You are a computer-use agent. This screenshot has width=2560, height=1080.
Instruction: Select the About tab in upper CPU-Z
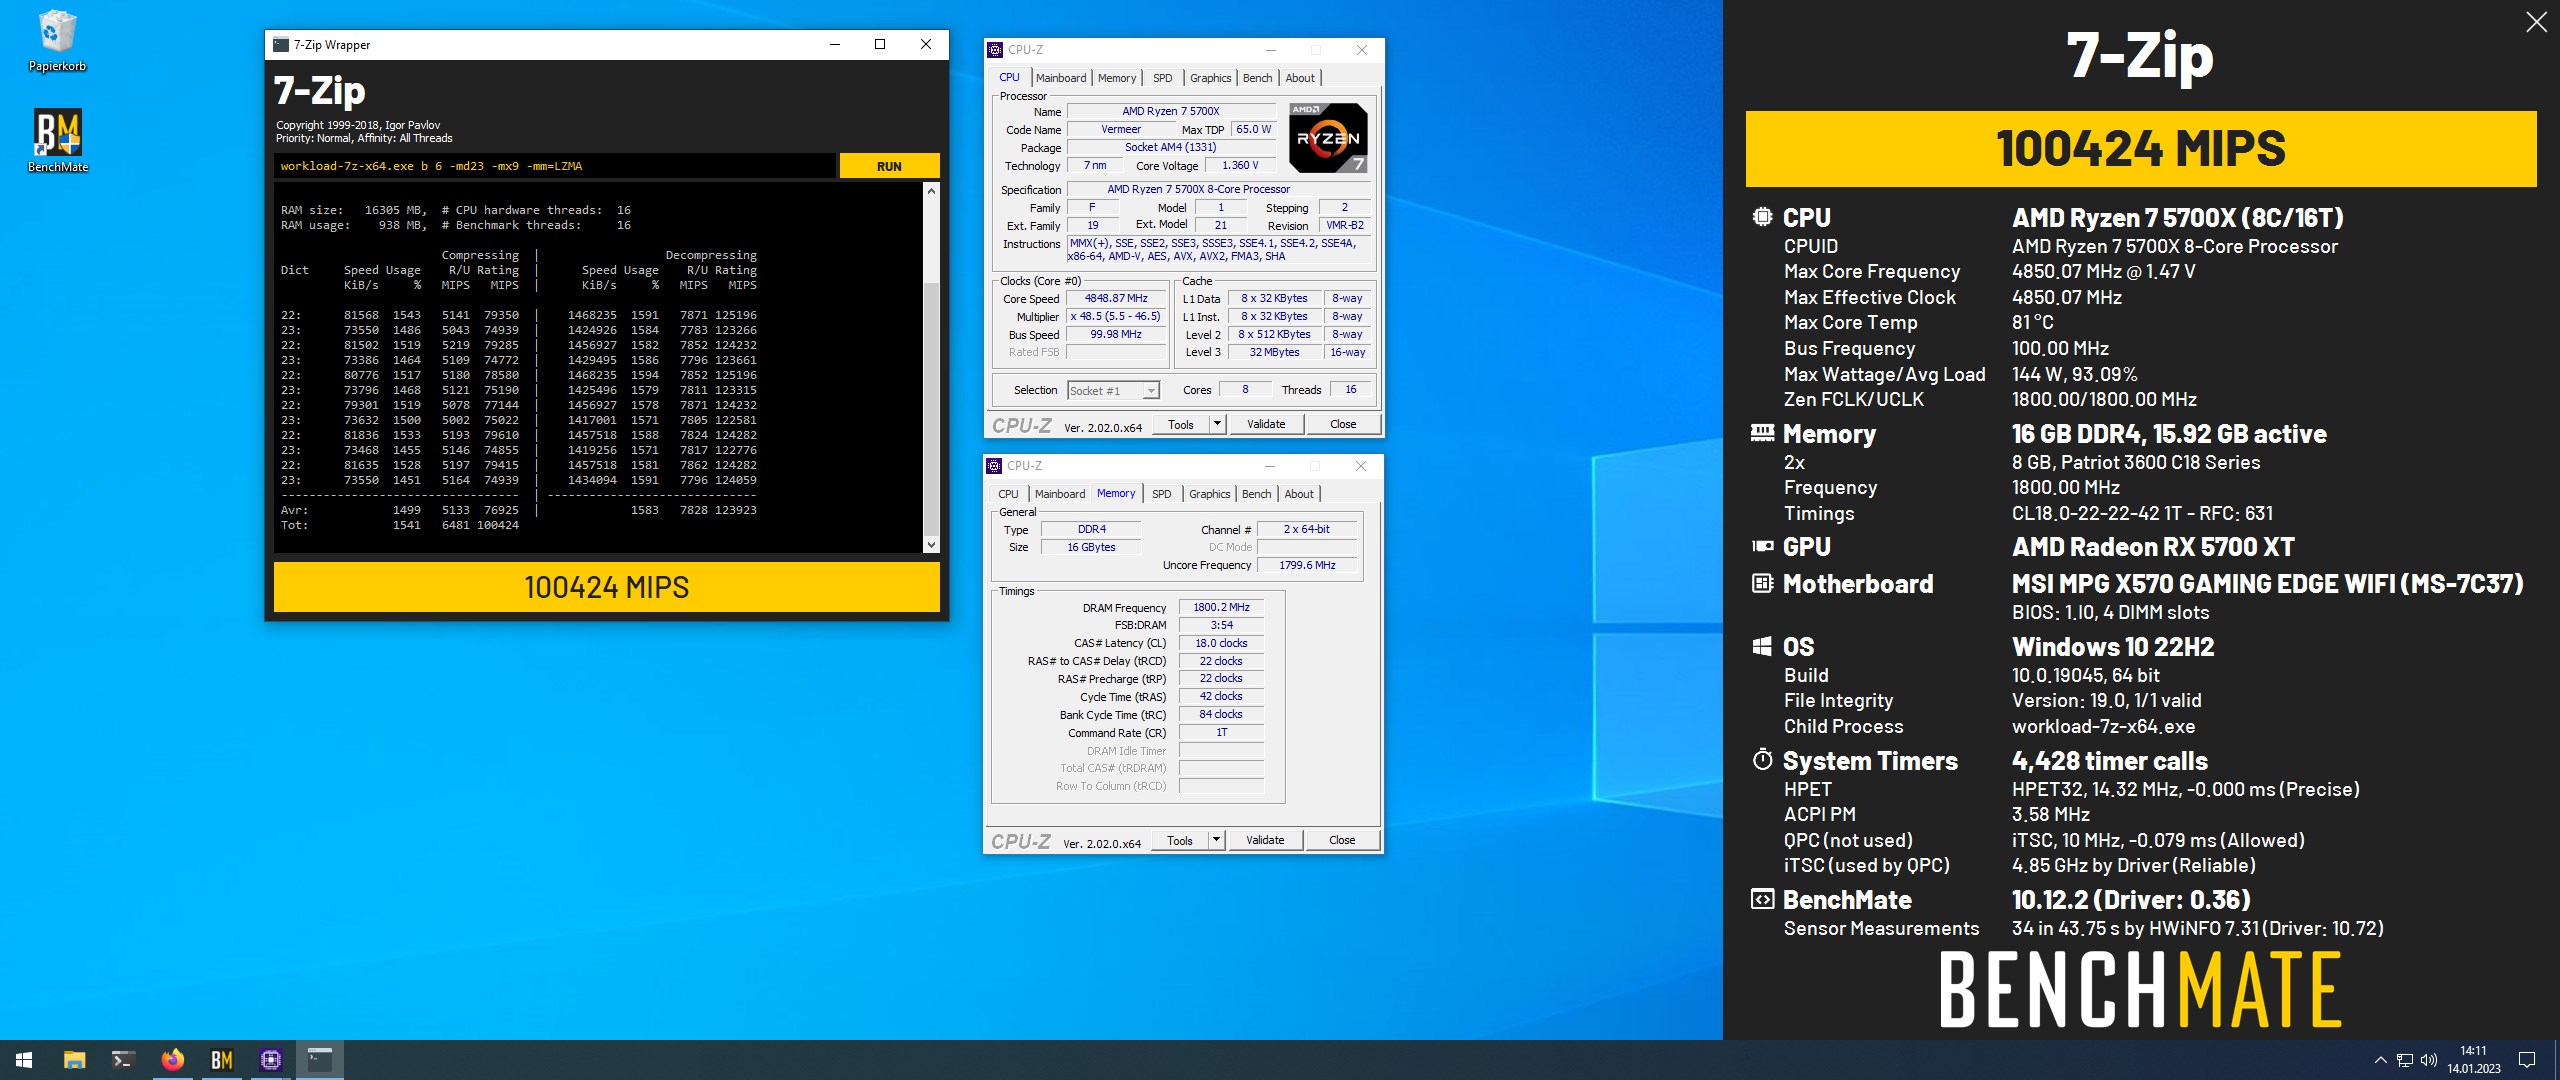pos(1300,78)
